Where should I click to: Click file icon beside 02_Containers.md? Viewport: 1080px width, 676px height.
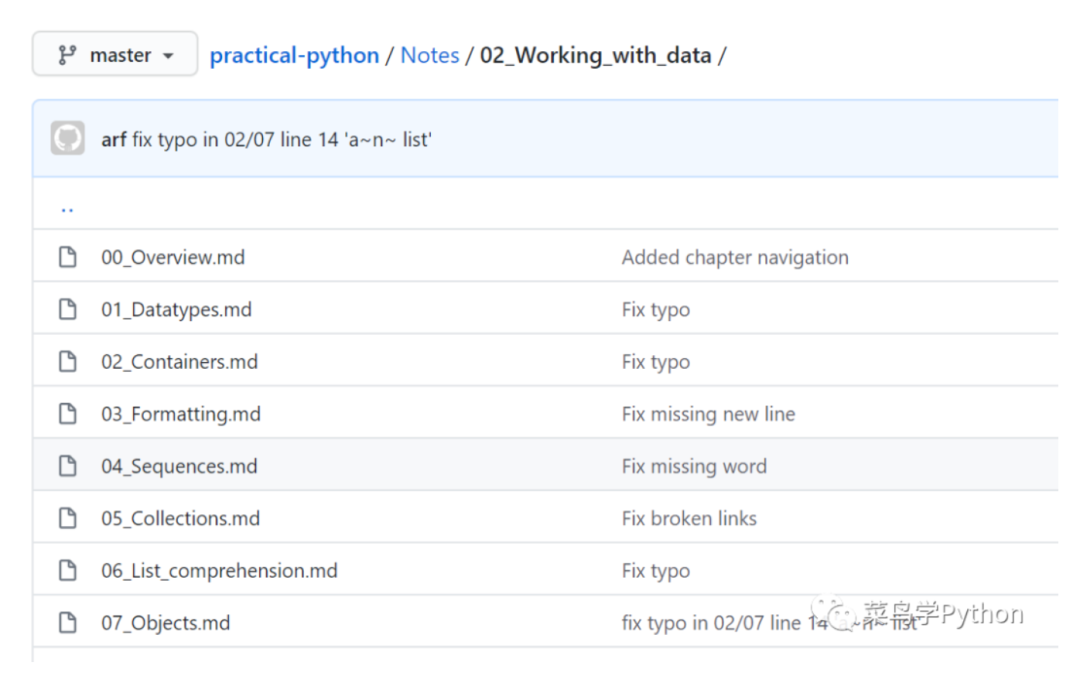click(68, 362)
